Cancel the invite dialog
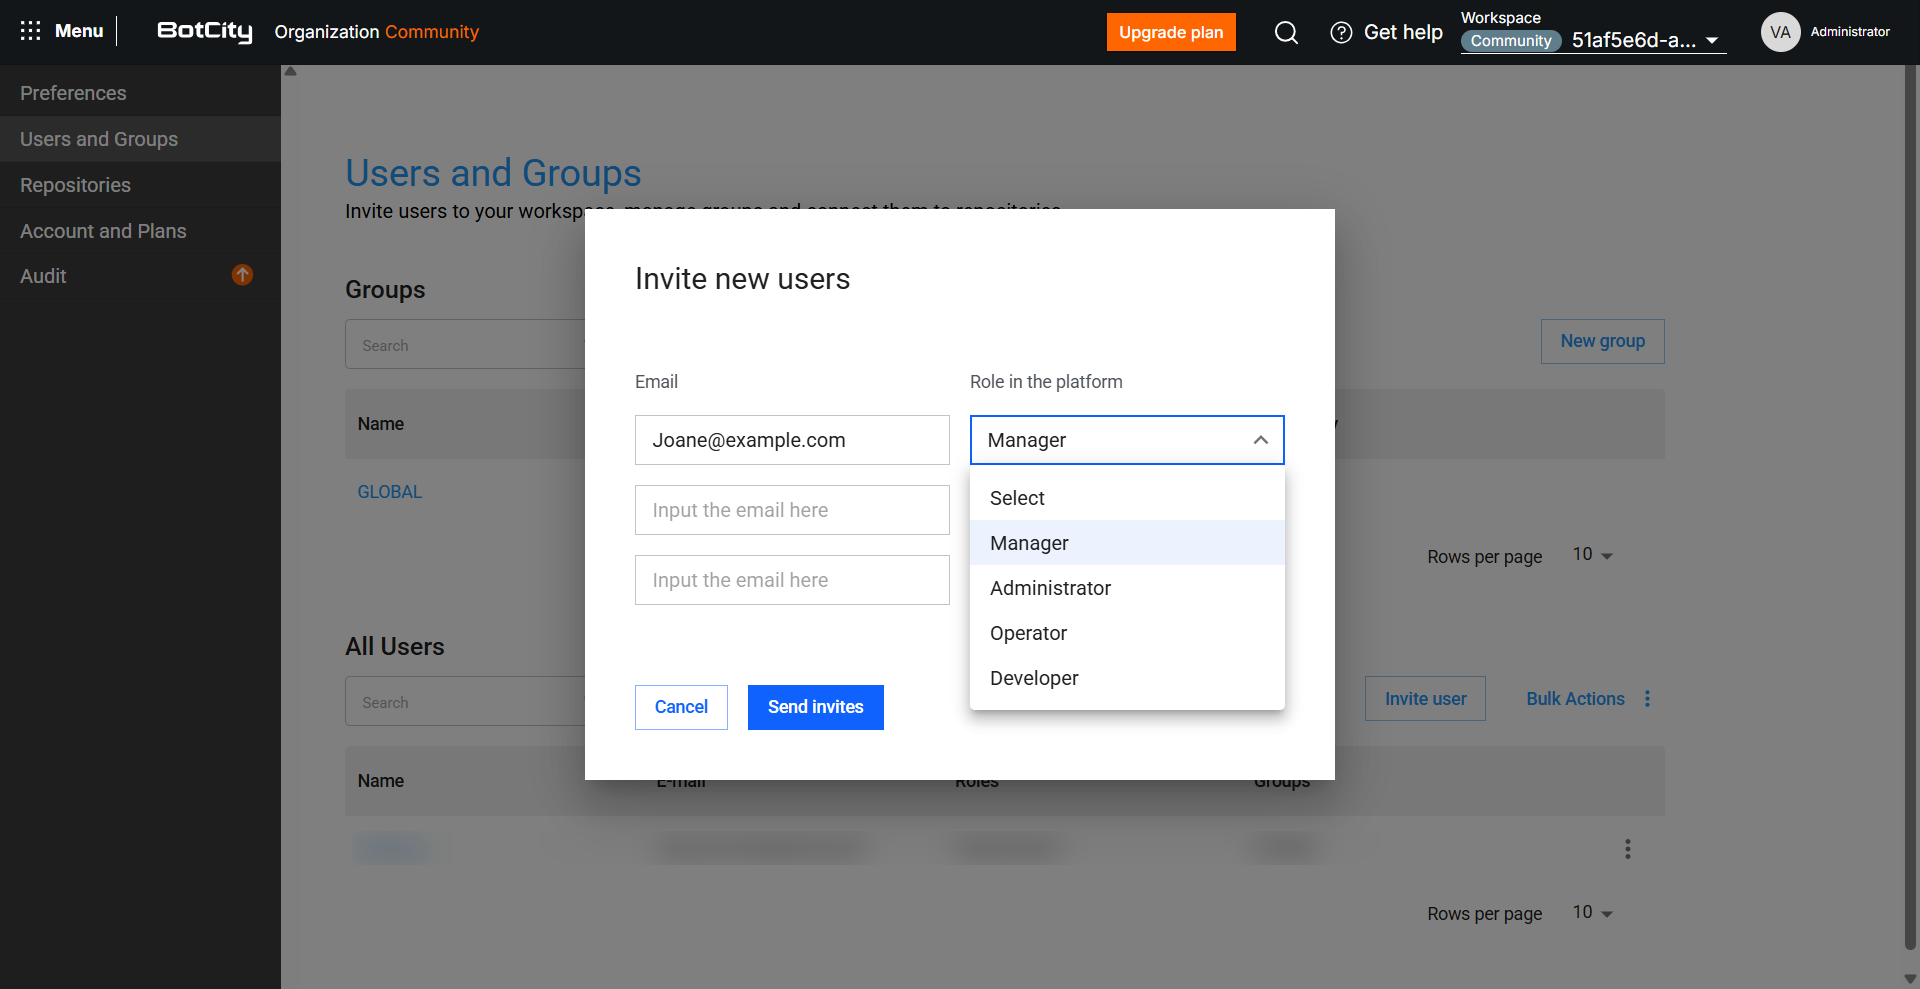 pos(681,707)
